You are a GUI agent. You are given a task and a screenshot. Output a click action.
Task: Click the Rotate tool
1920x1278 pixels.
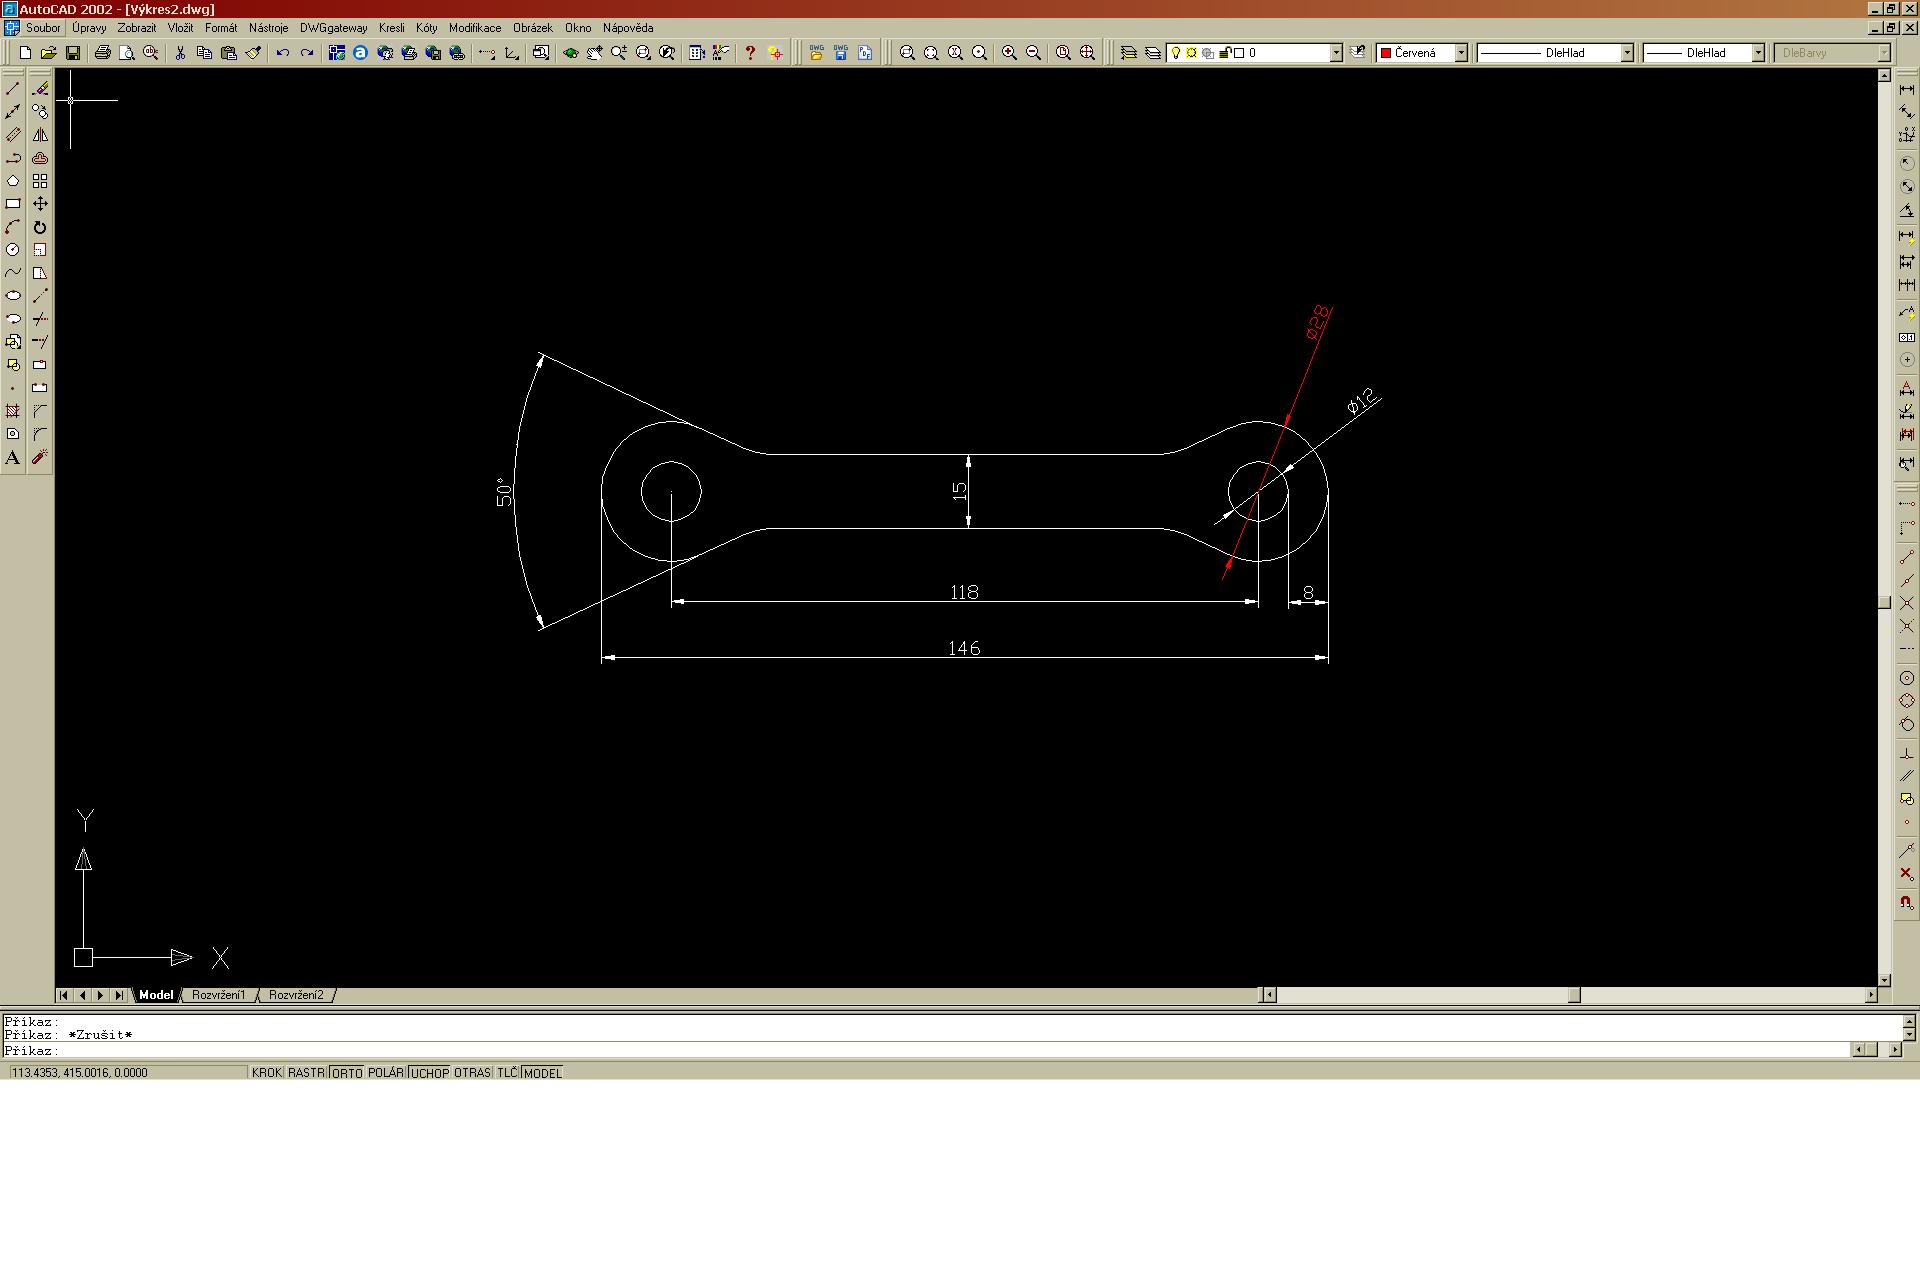(x=40, y=227)
